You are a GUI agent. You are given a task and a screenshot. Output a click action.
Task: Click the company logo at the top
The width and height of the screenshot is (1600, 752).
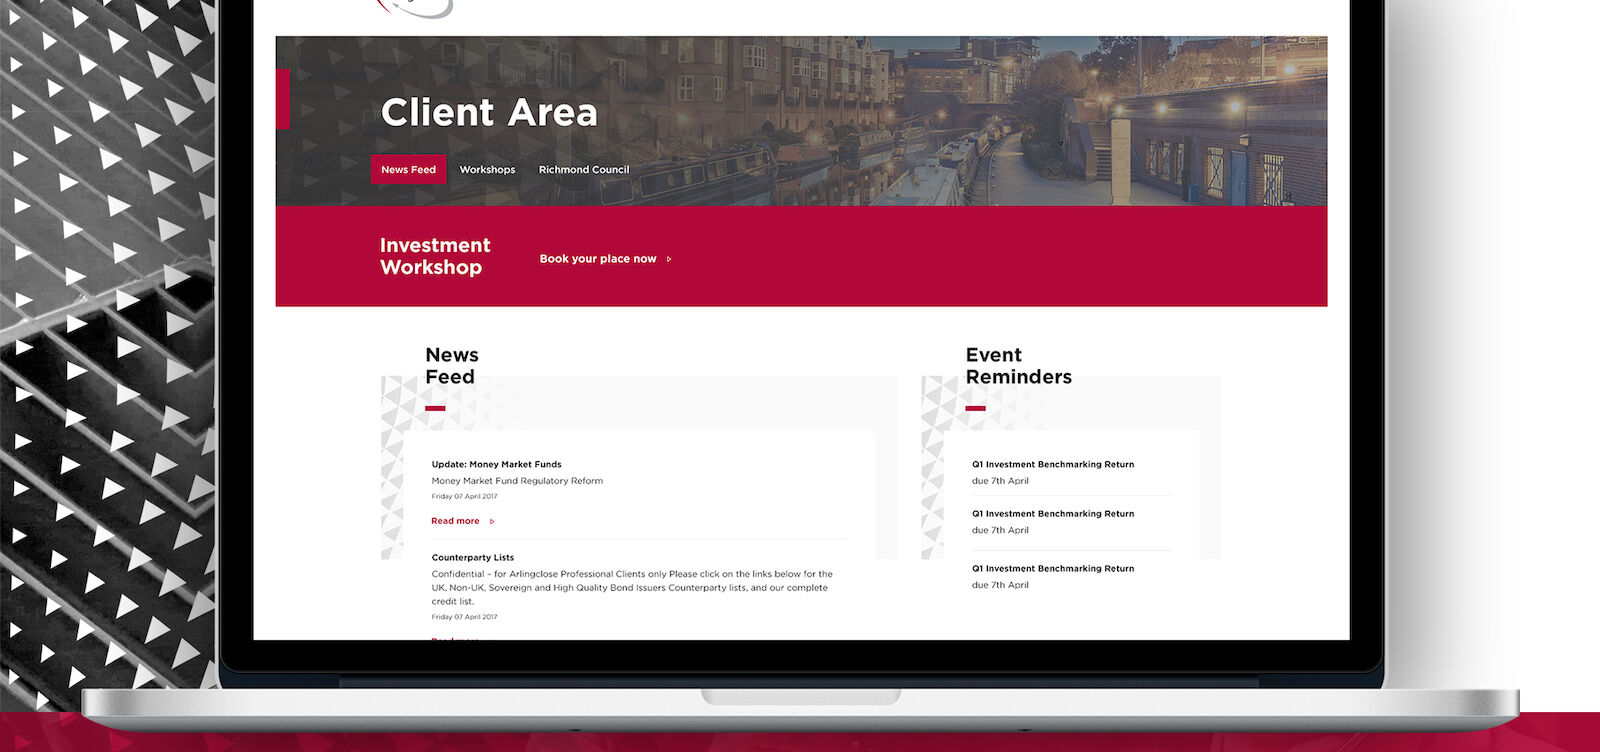(x=415, y=8)
